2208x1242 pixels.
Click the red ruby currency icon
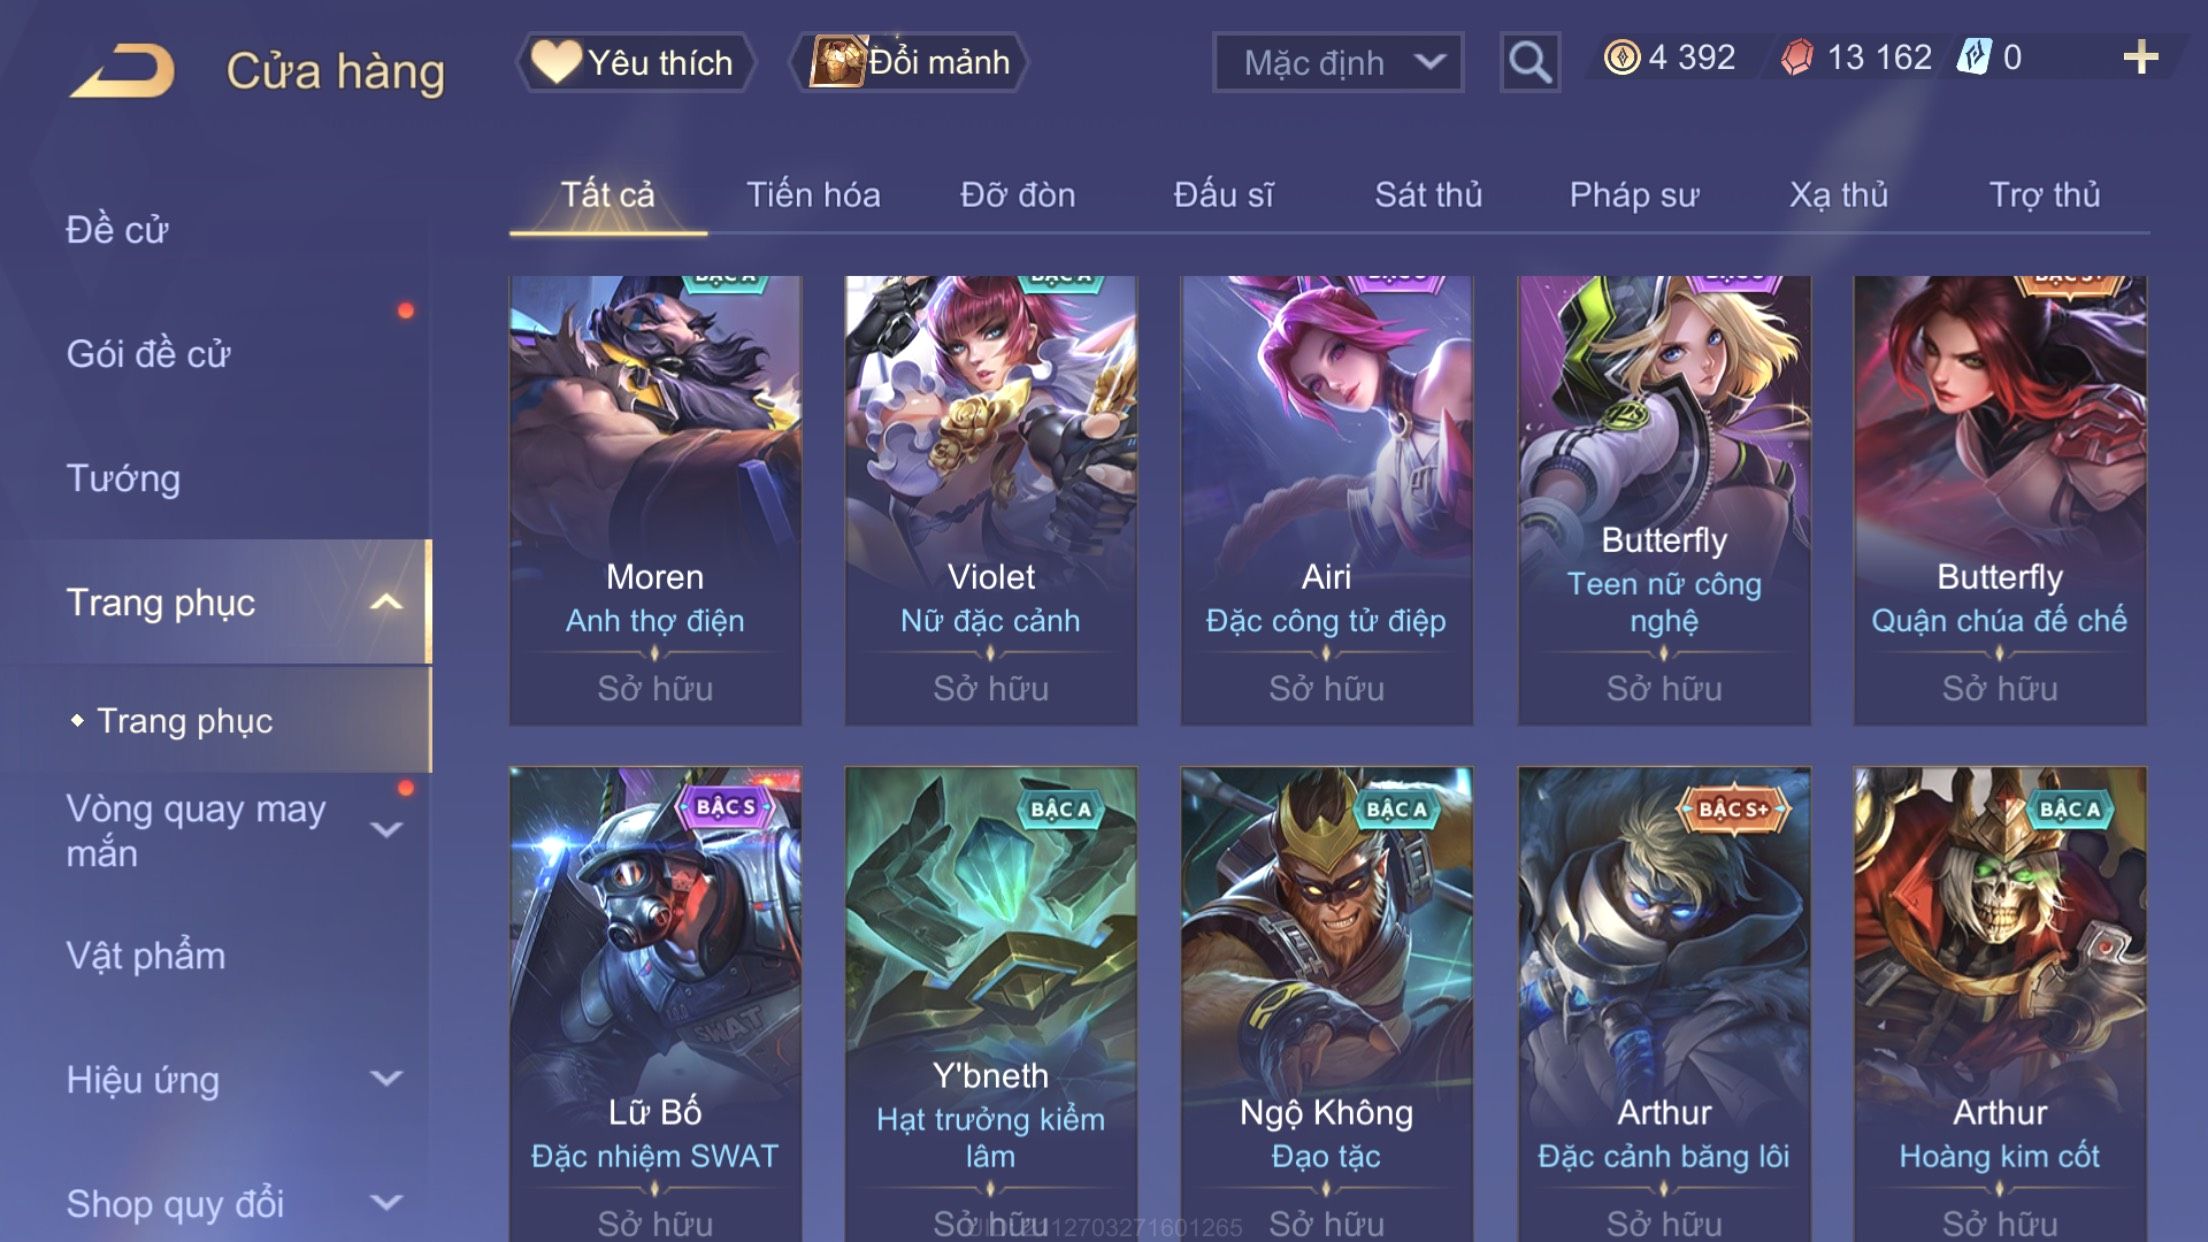coord(1796,57)
